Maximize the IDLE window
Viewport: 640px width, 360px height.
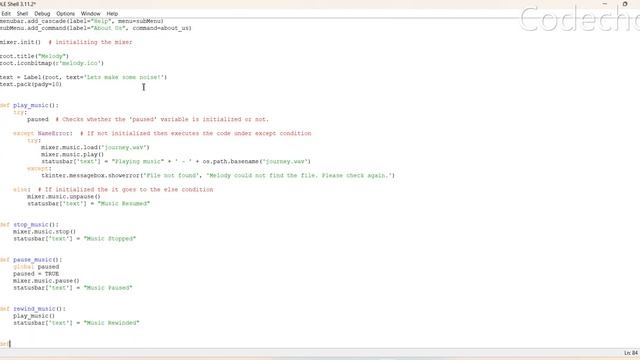pyautogui.click(x=625, y=4)
